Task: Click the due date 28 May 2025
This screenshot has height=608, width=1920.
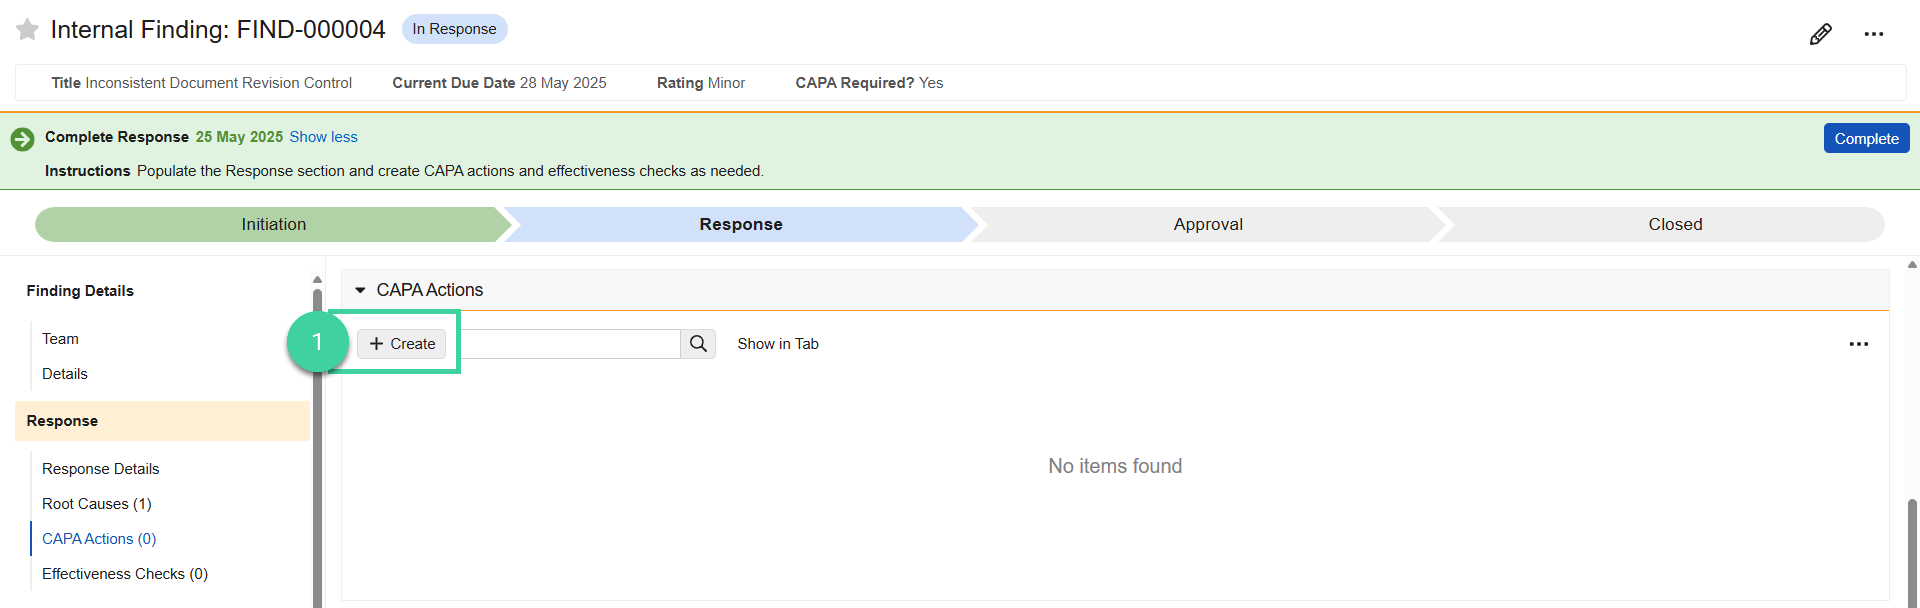Action: tap(563, 83)
